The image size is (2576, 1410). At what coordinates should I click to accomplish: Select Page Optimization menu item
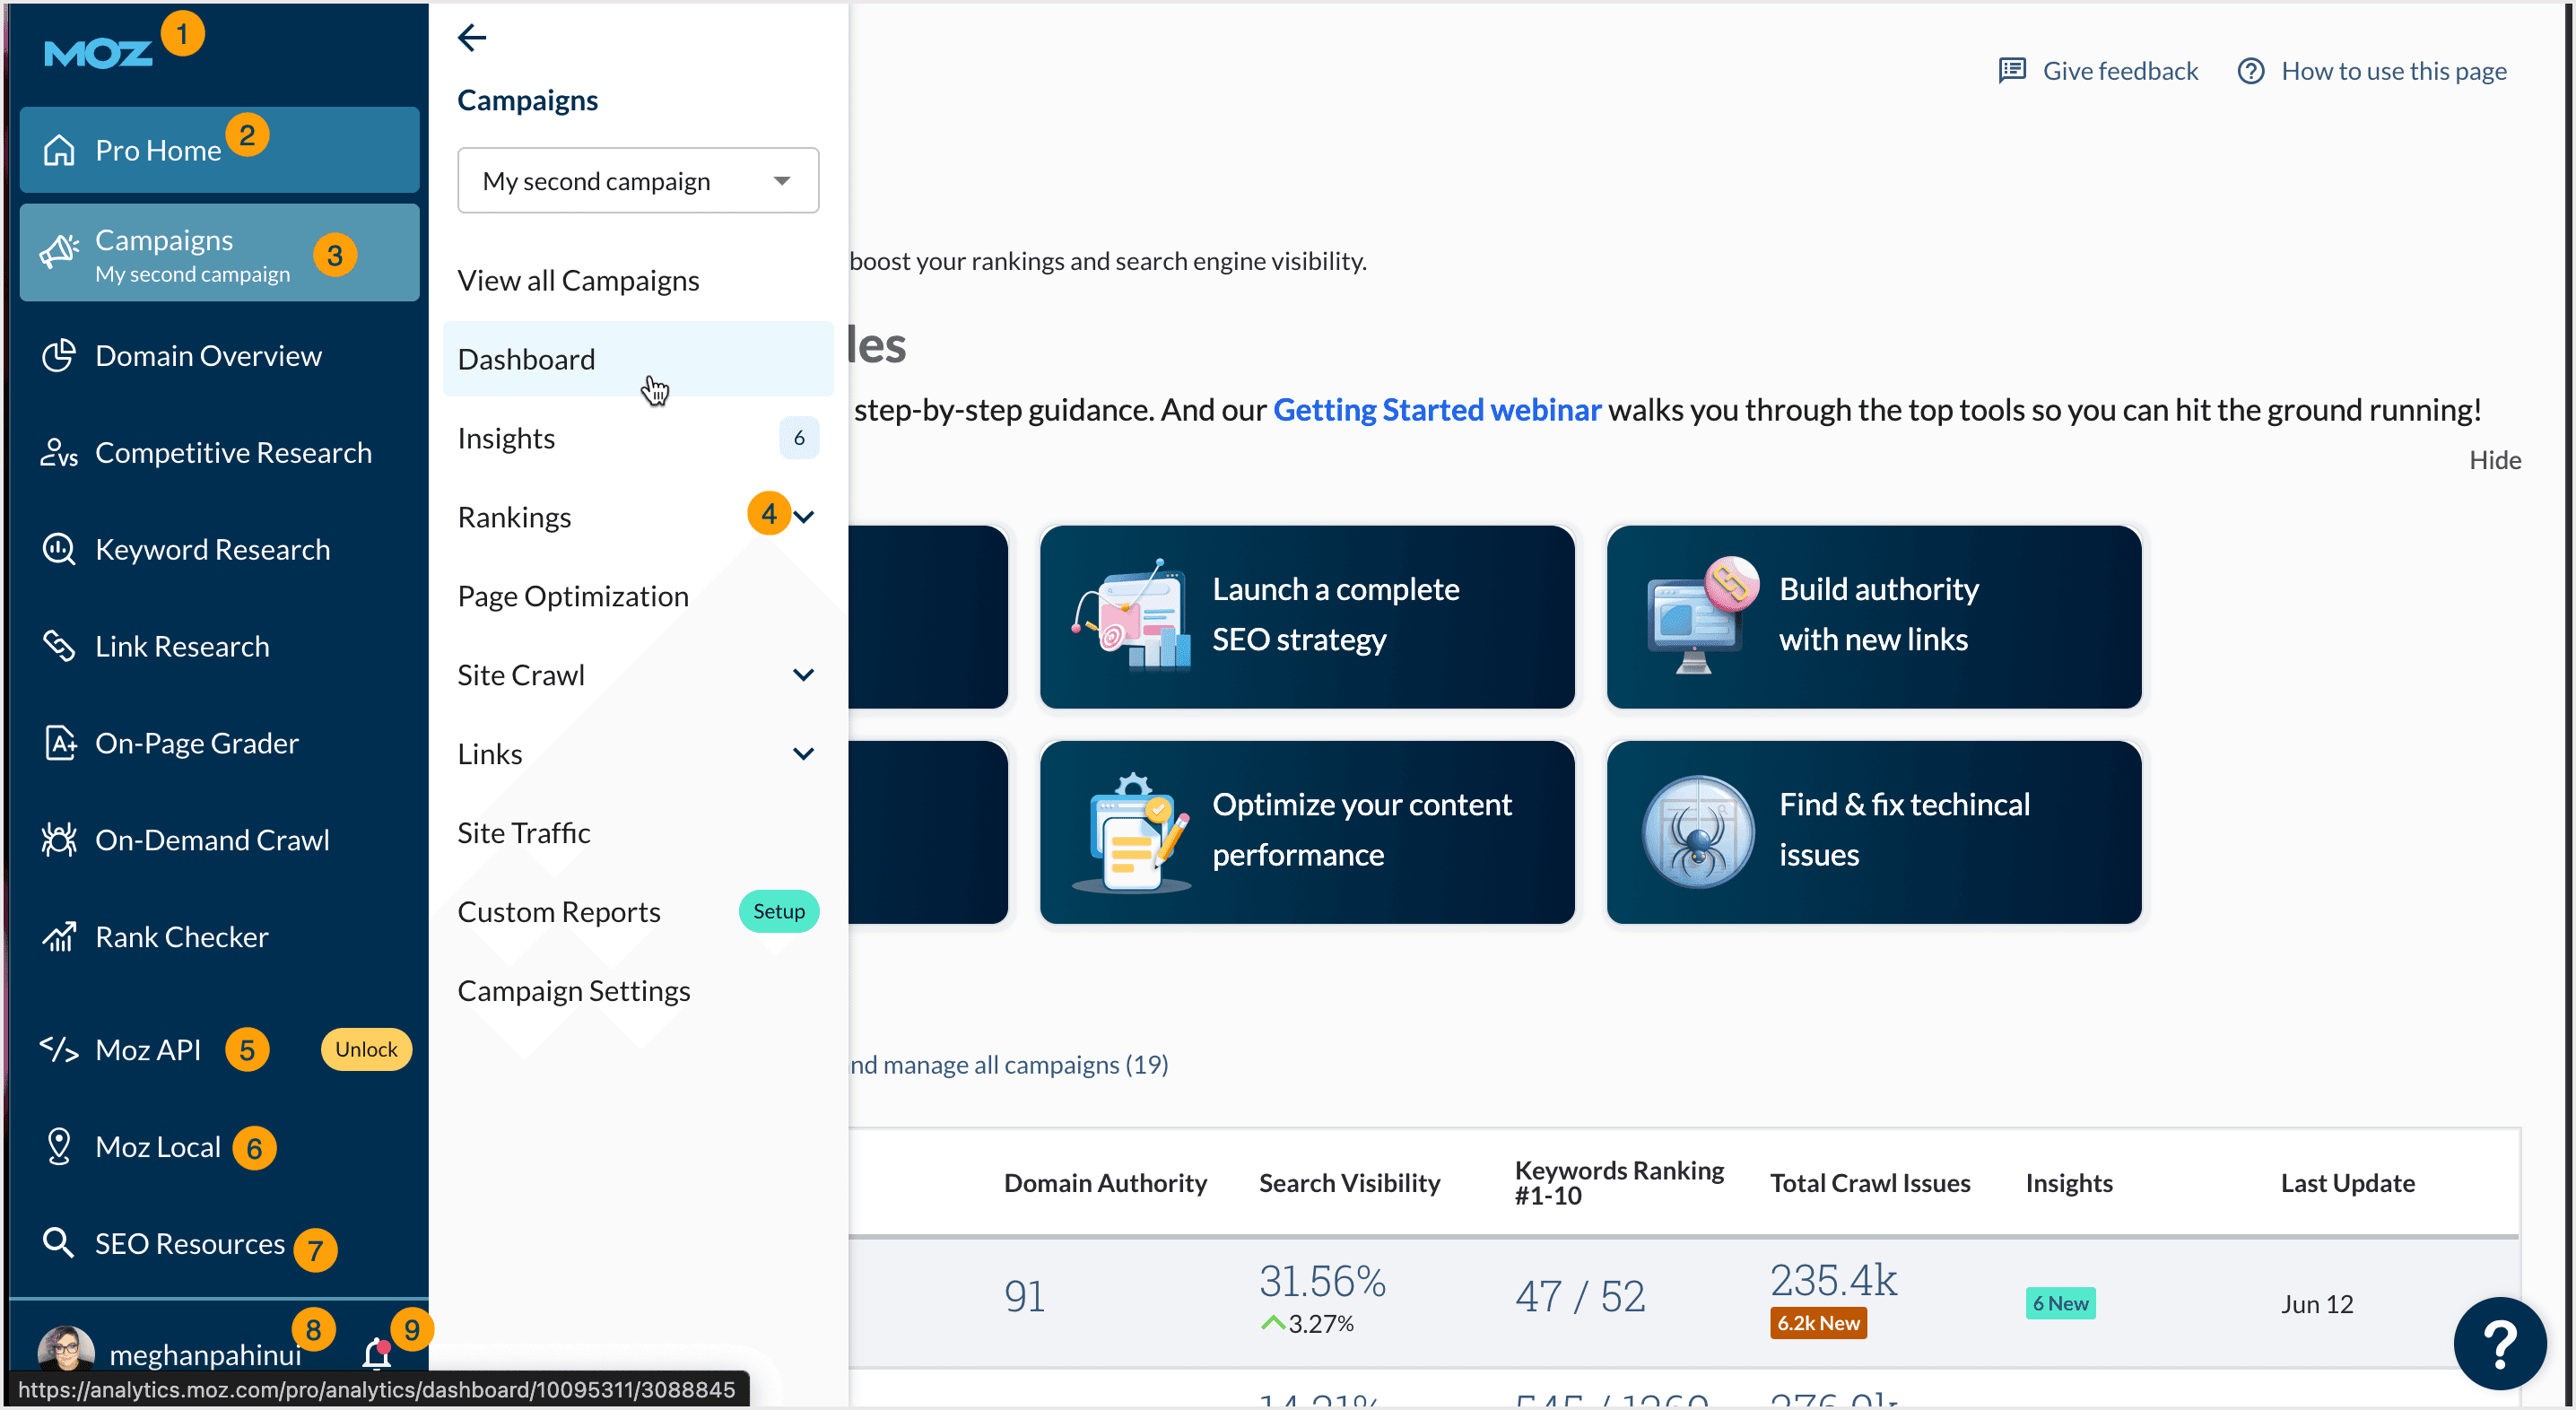[573, 596]
